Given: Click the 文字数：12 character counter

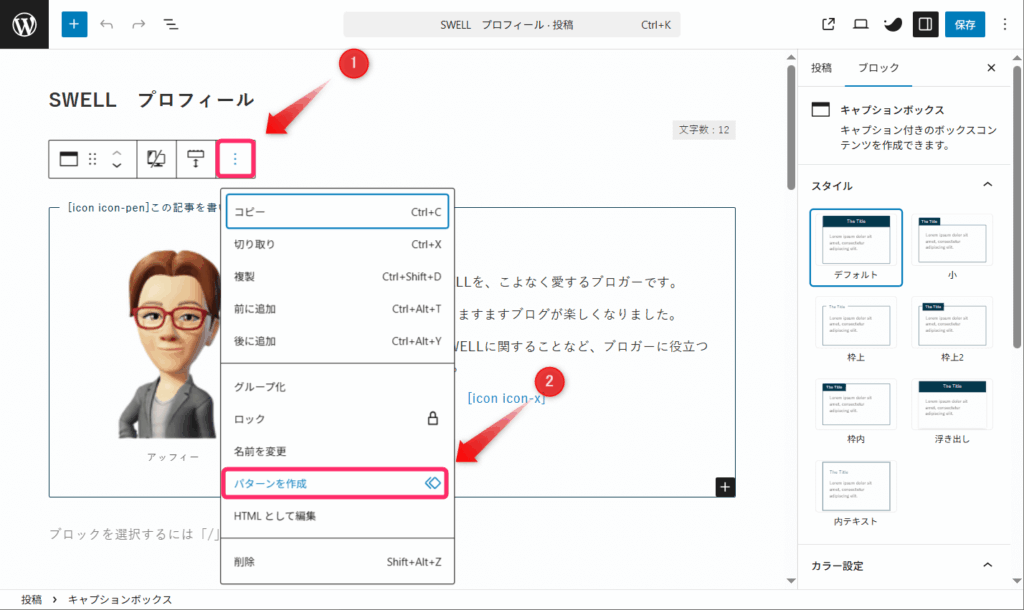Looking at the screenshot, I should pos(704,129).
